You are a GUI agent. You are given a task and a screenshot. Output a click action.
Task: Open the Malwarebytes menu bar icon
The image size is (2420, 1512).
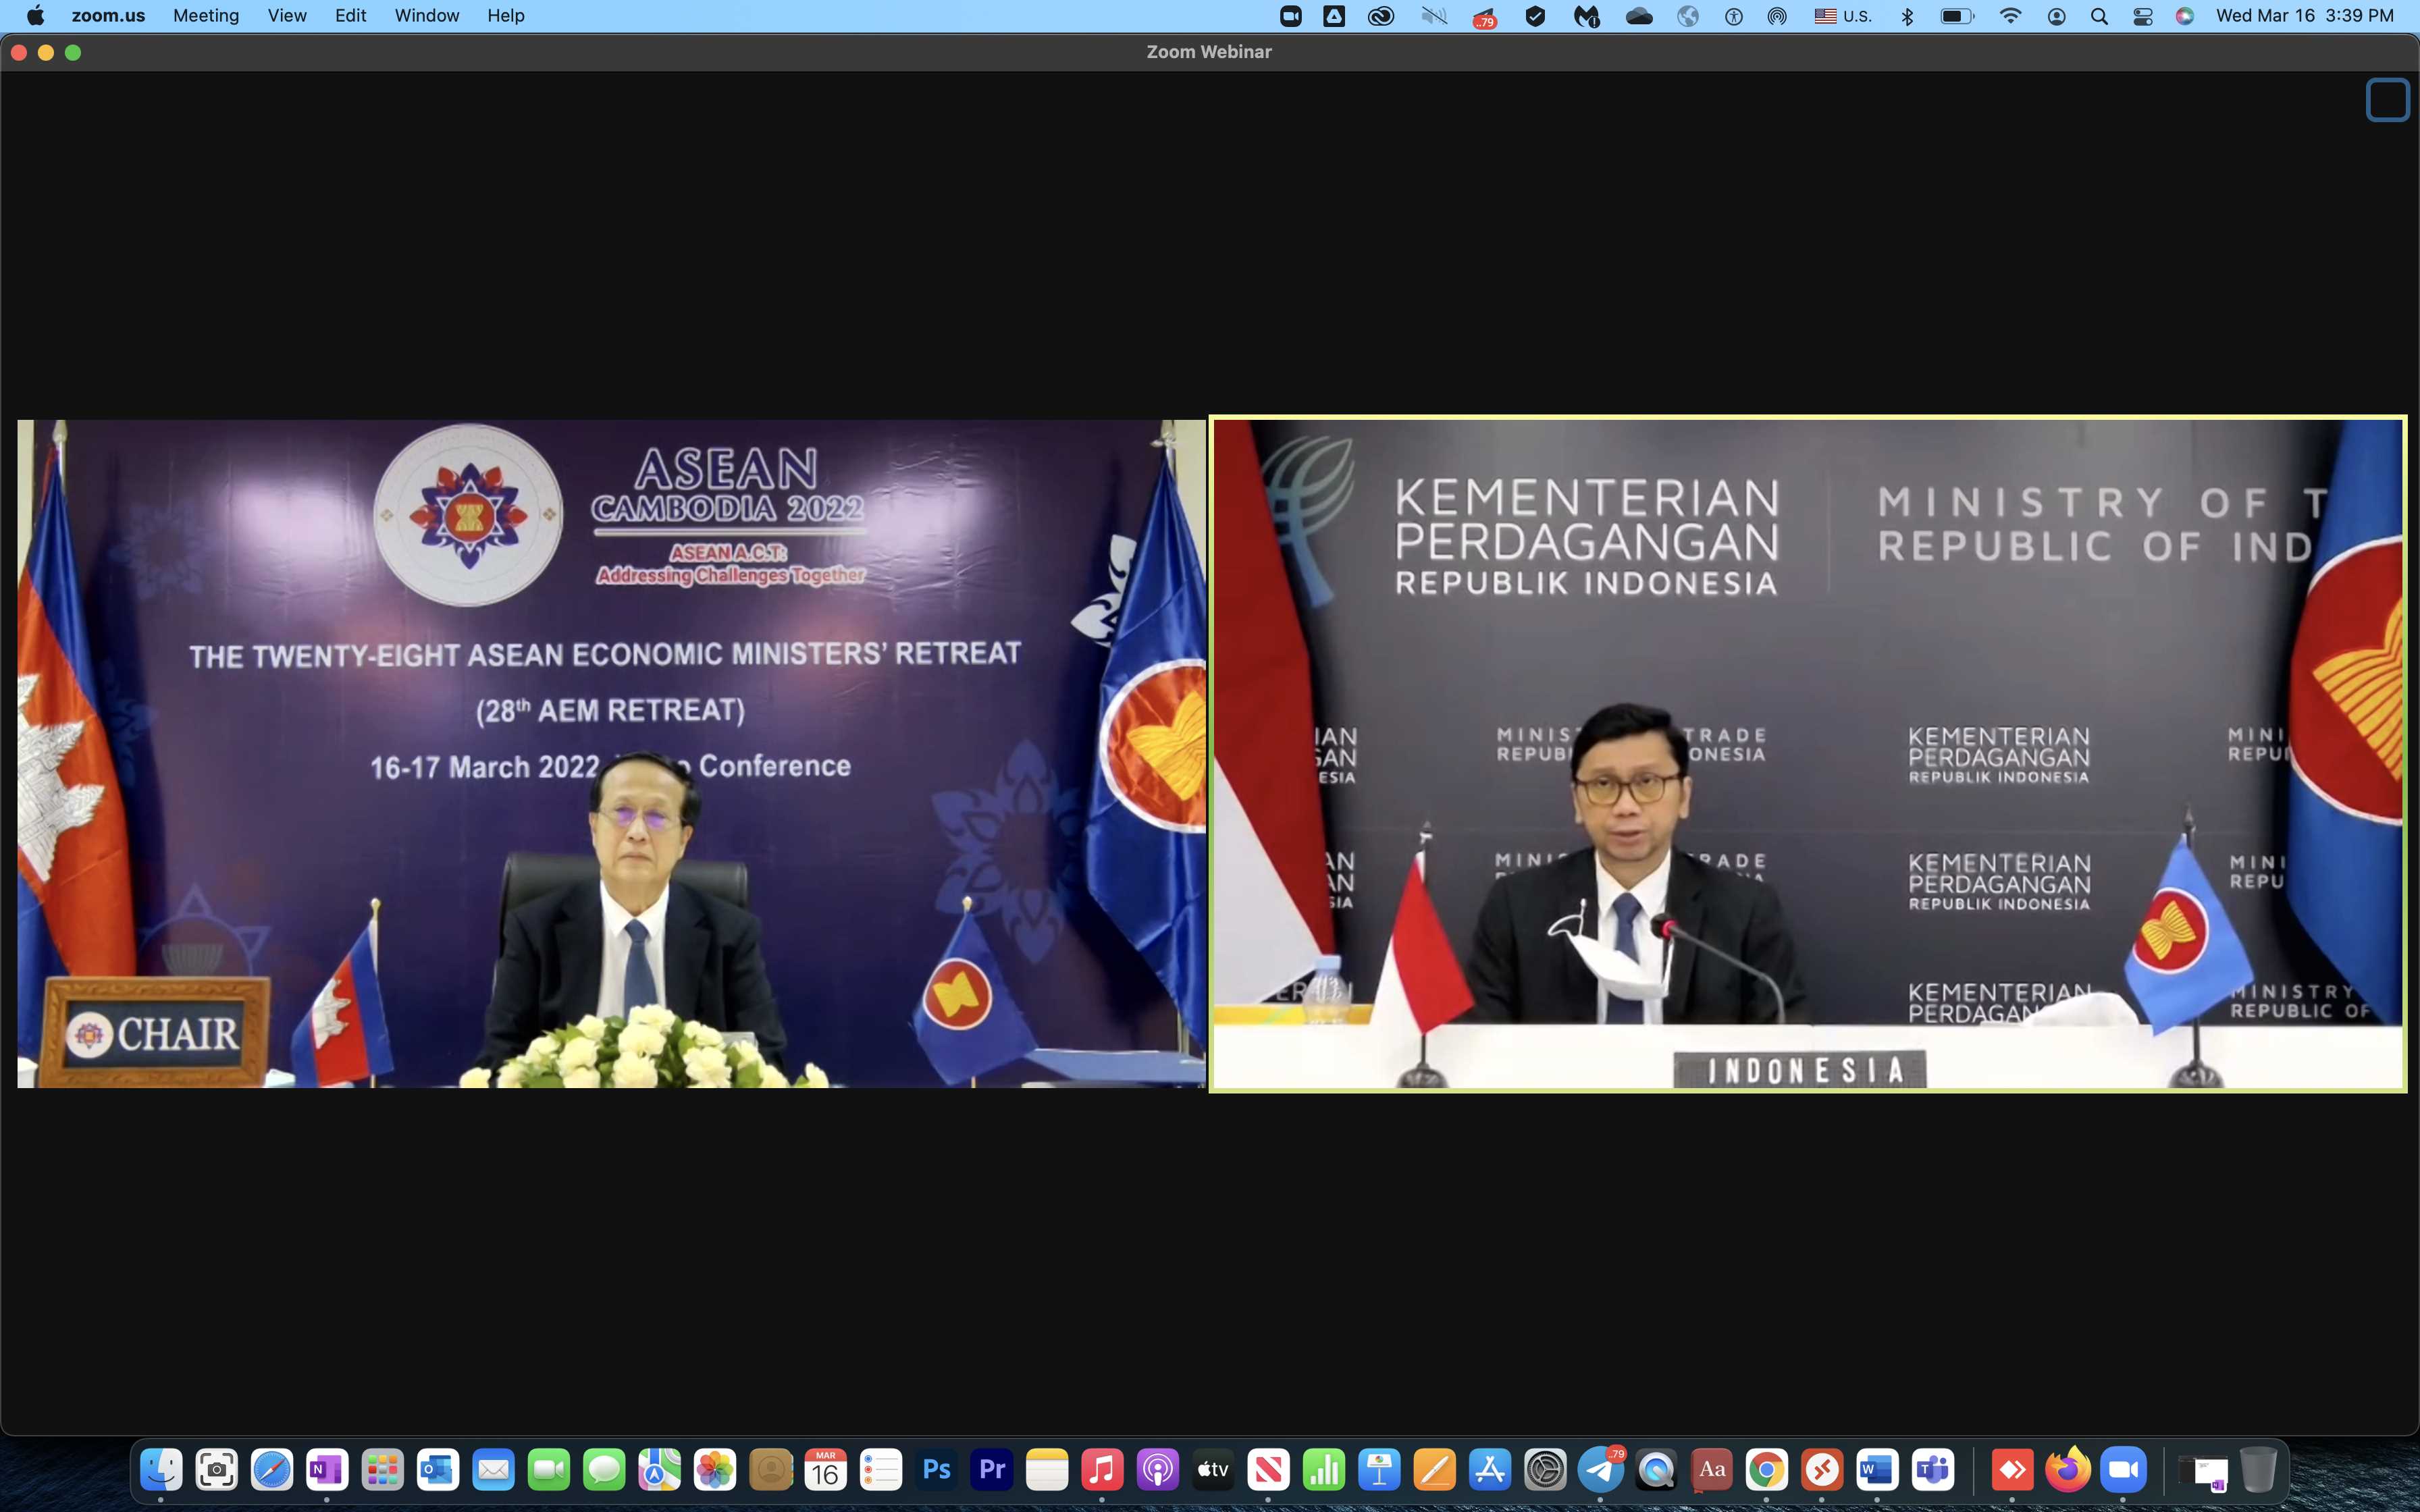coord(1587,16)
